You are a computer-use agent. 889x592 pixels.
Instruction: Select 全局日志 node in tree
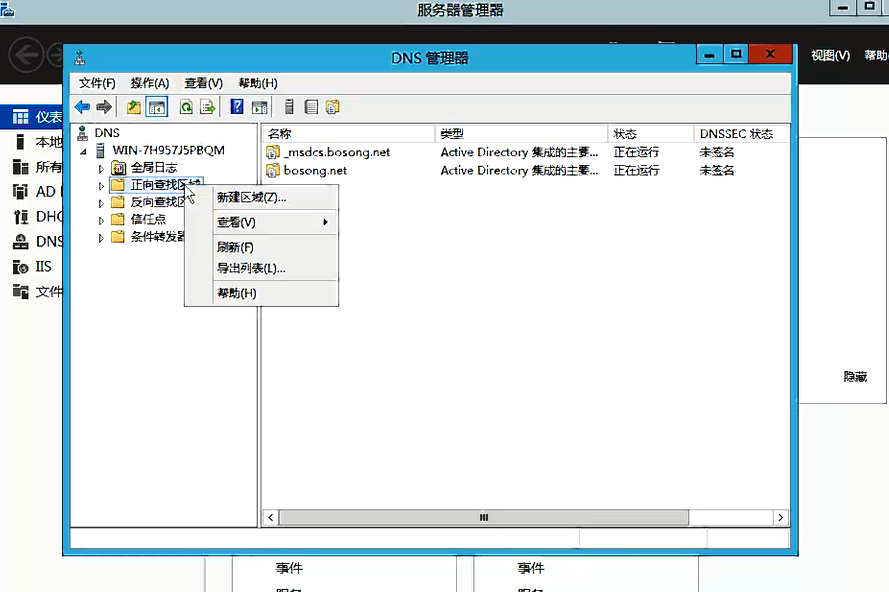(154, 167)
